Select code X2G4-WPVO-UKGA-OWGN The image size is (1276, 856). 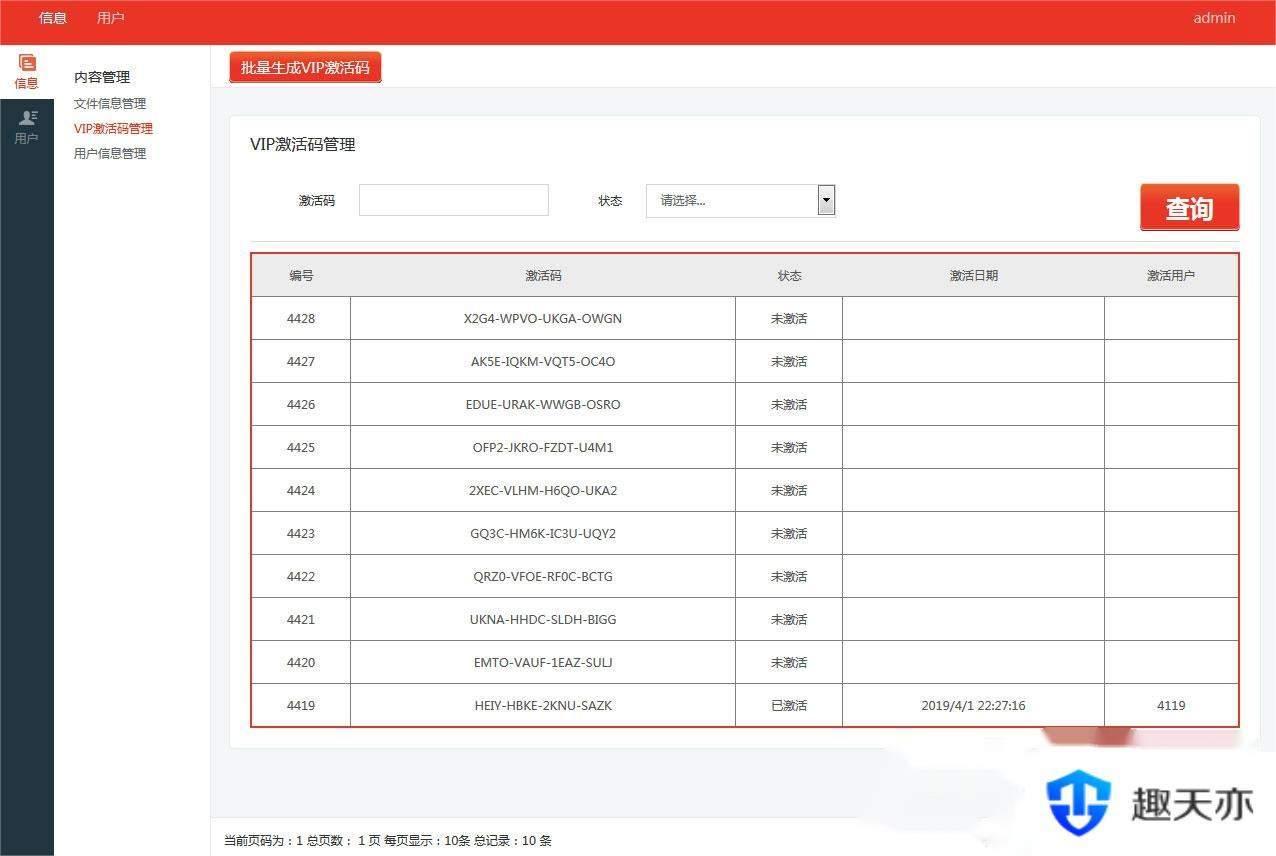tap(543, 318)
